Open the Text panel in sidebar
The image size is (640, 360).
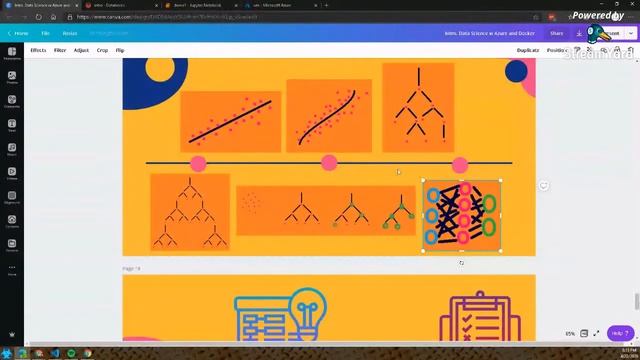click(12, 125)
